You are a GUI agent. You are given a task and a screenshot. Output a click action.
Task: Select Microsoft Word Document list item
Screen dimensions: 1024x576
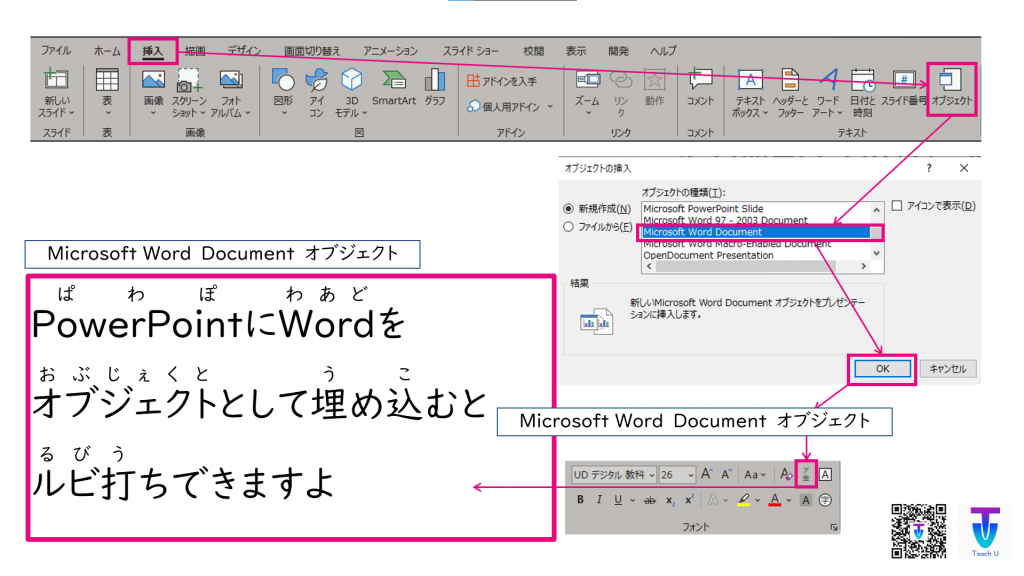(x=756, y=232)
